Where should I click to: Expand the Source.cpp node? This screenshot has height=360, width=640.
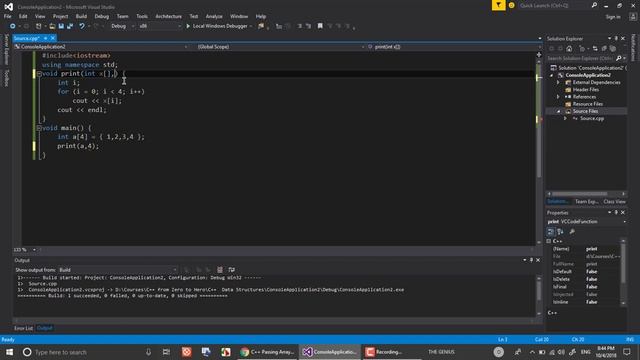point(565,118)
